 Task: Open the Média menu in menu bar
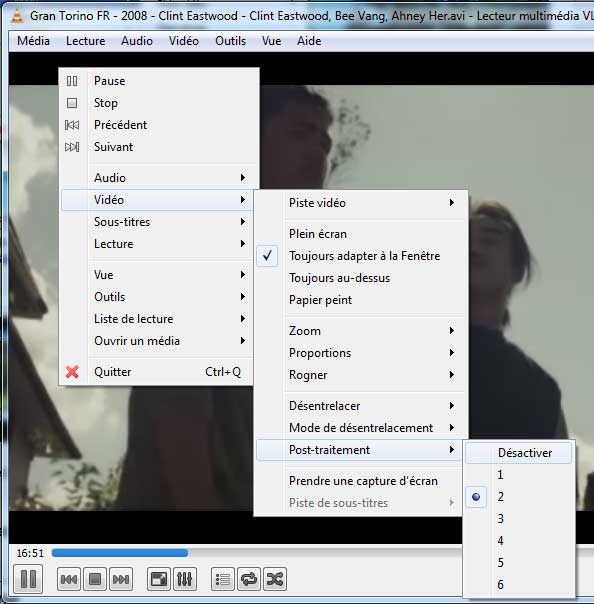[34, 41]
